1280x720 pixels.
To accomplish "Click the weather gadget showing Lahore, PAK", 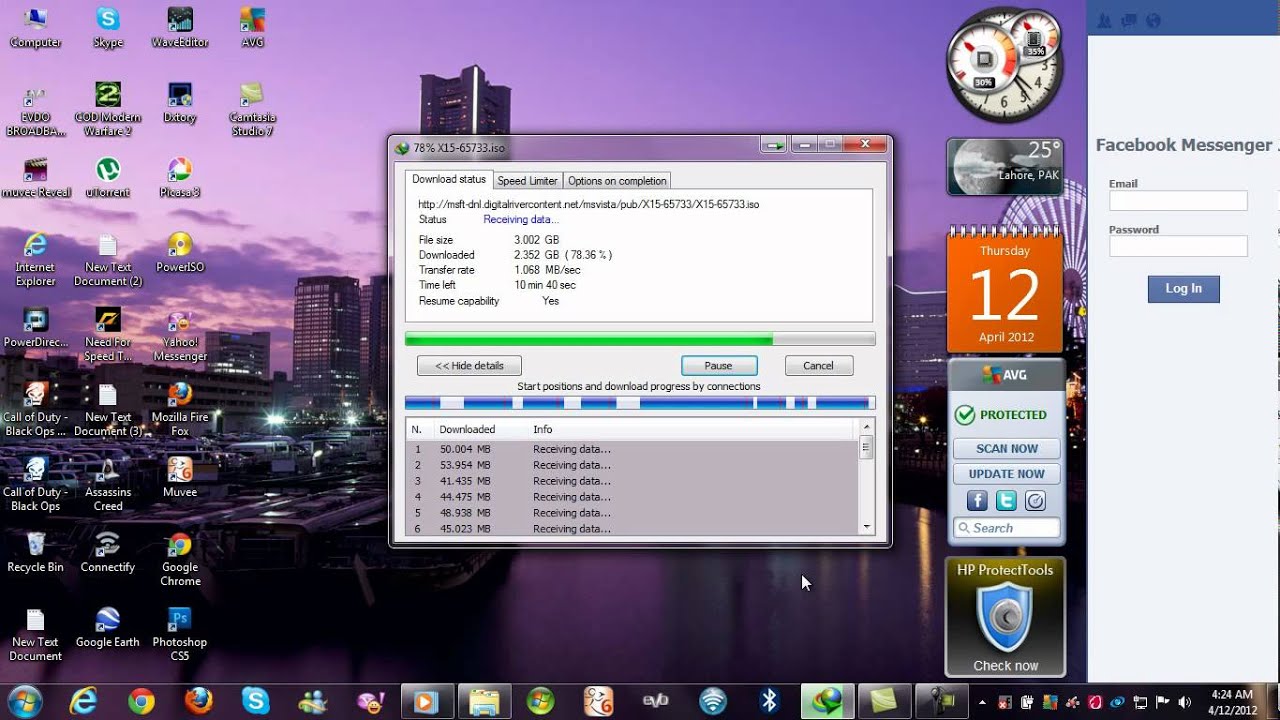I will tap(1004, 166).
